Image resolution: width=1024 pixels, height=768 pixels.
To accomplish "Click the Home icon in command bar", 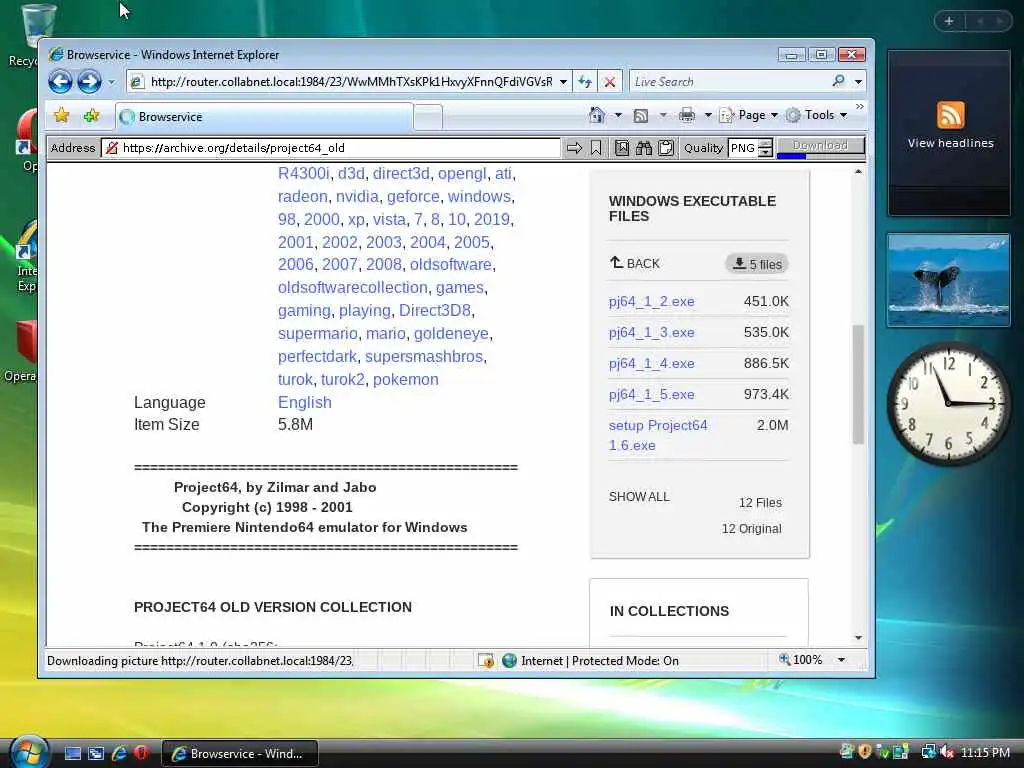I will 596,115.
